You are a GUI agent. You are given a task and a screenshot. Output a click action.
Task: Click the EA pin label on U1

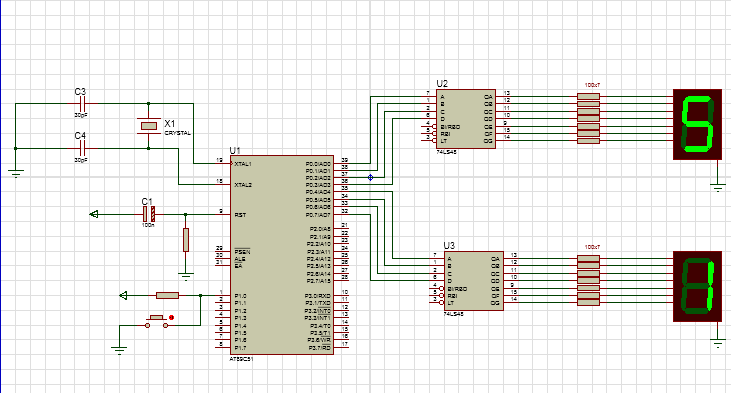click(238, 266)
